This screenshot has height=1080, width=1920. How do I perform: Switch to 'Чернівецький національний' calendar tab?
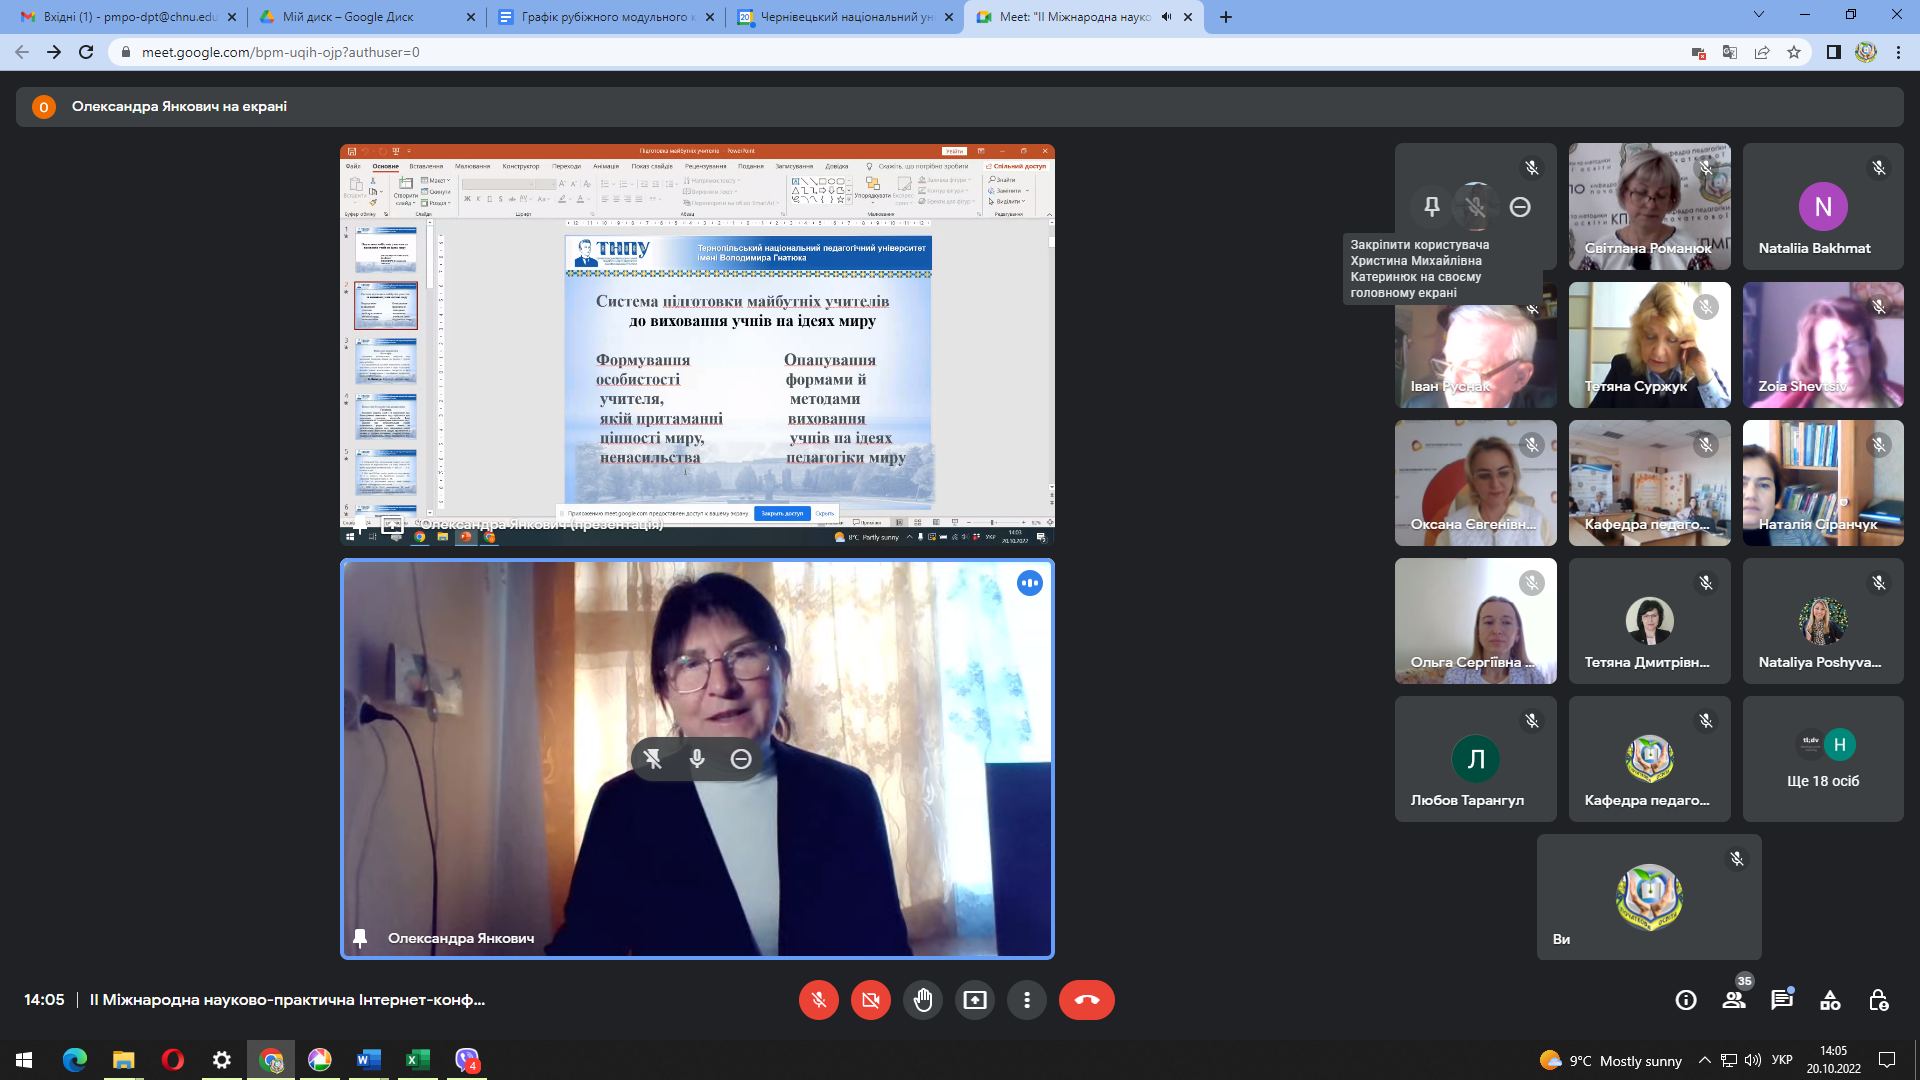[842, 17]
